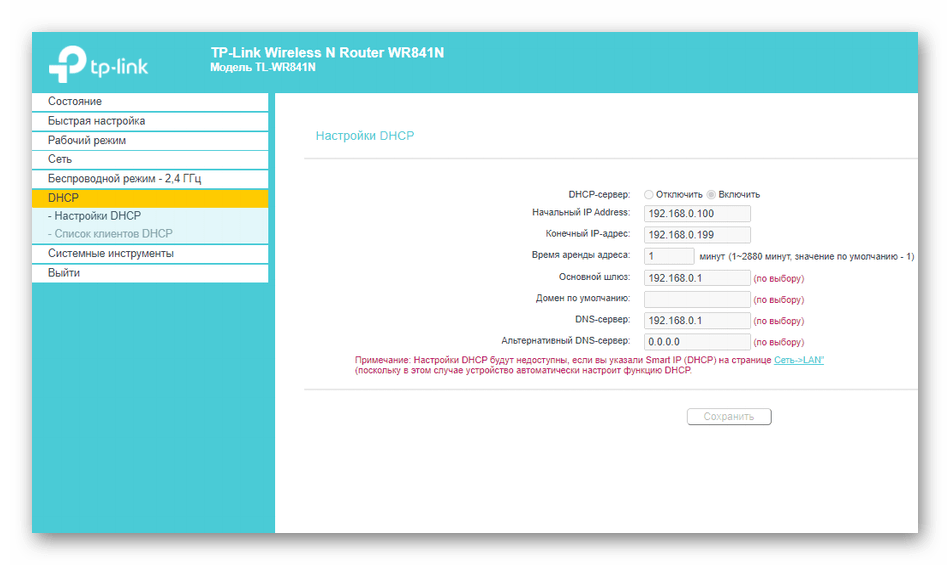Open Быстрая настройка in sidebar

(150, 121)
